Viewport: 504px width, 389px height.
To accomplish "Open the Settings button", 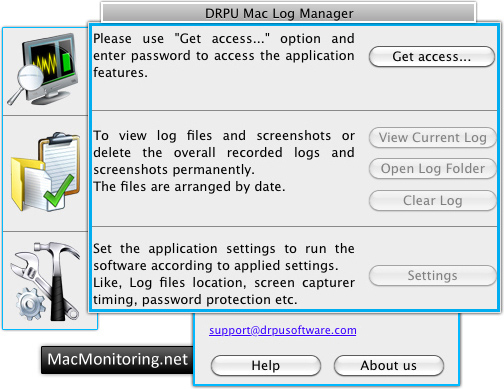I will 433,275.
